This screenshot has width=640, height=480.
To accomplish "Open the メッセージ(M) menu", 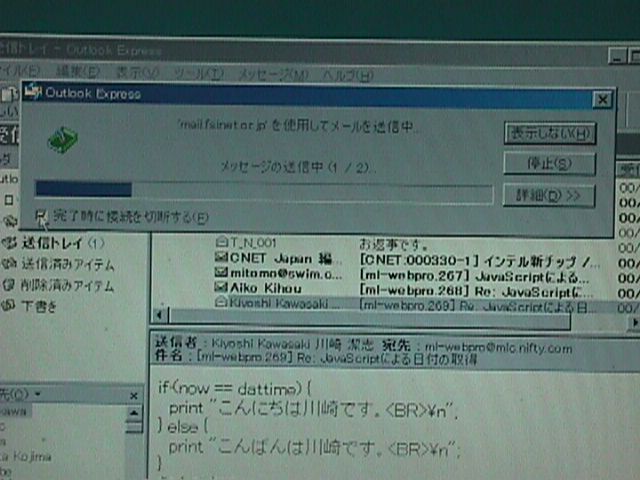I will (273, 75).
